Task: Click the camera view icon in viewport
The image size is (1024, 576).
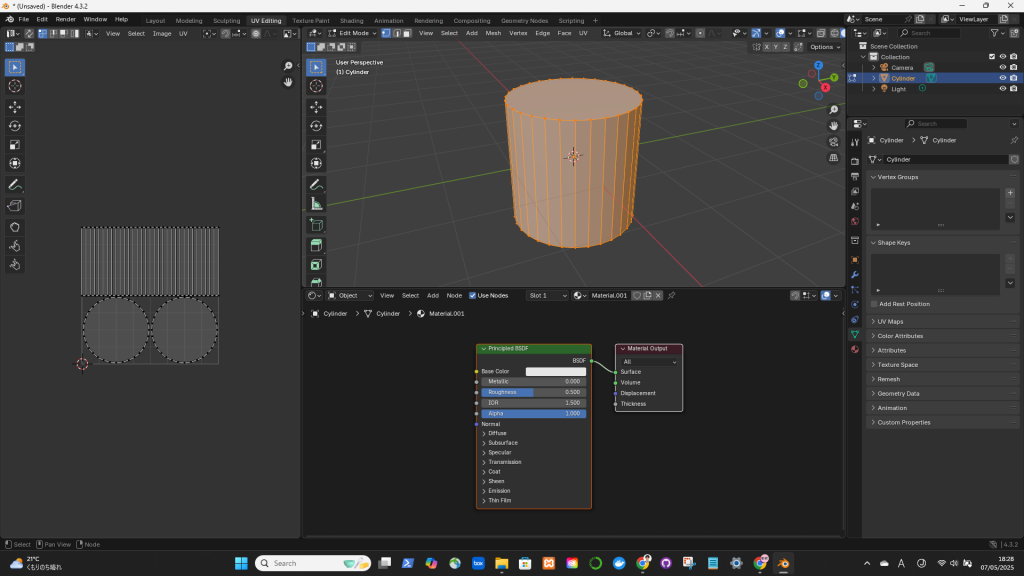Action: click(x=834, y=142)
